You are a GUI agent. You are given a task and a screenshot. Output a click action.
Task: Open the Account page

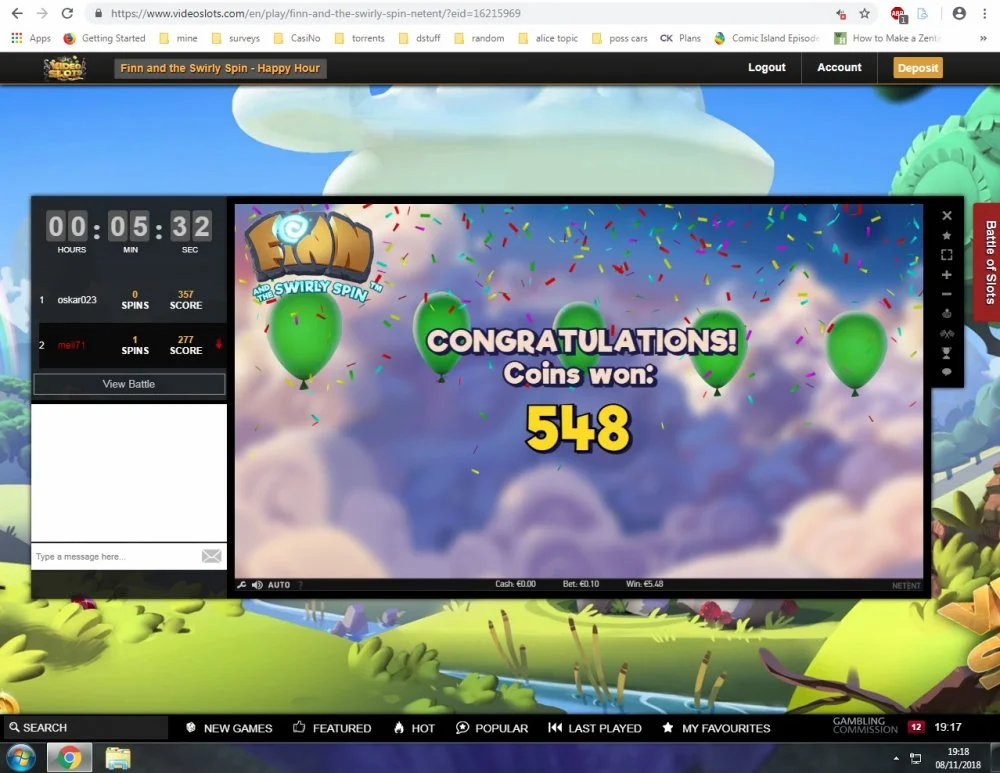[x=839, y=67]
